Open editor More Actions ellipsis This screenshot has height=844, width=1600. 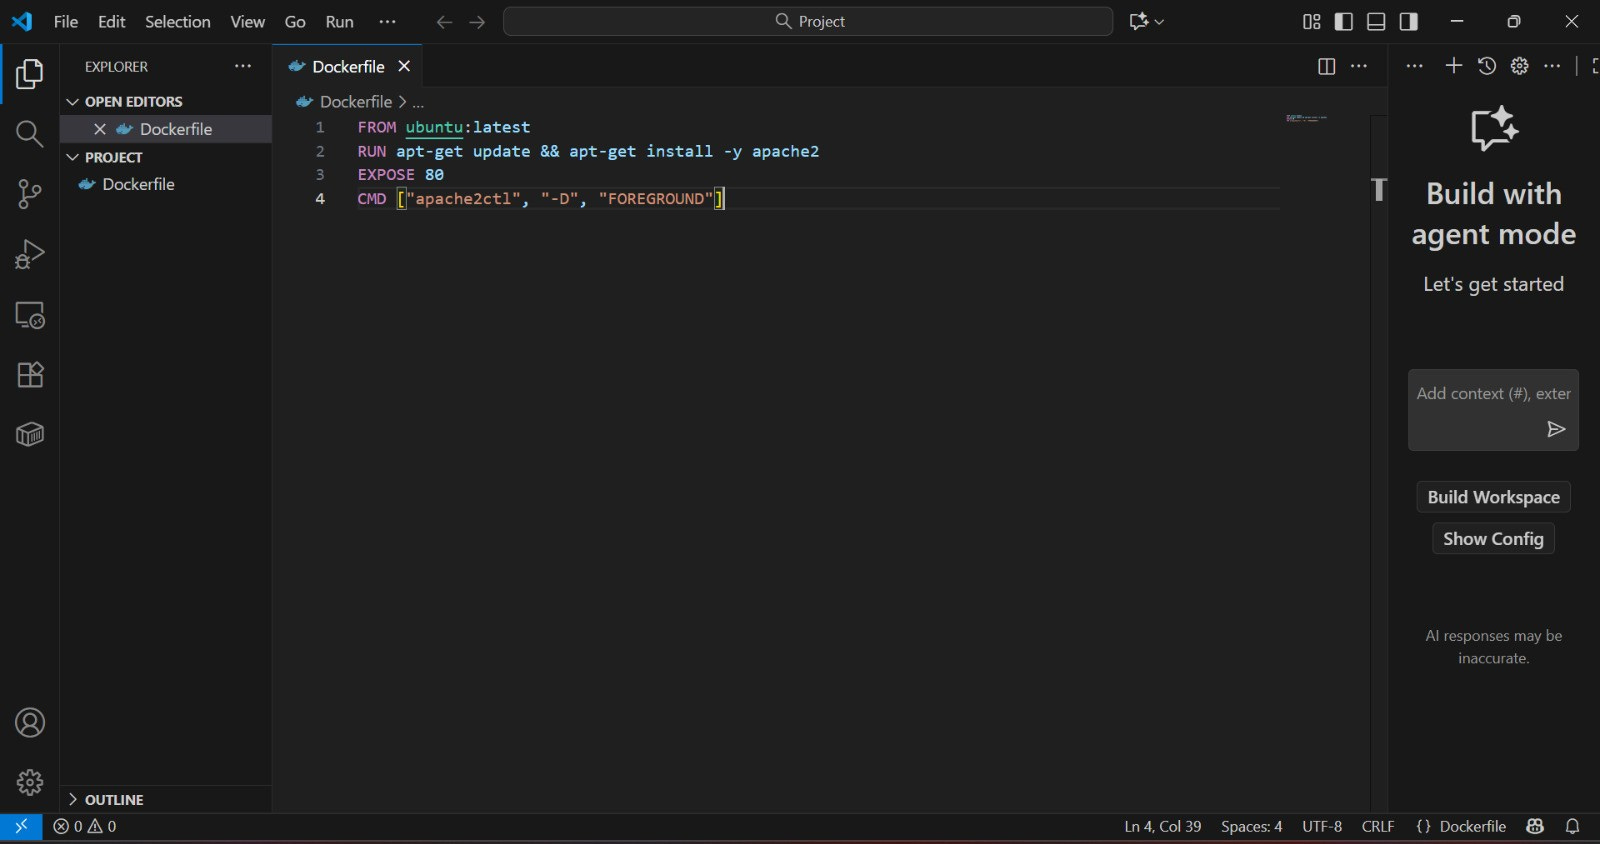click(x=1359, y=66)
